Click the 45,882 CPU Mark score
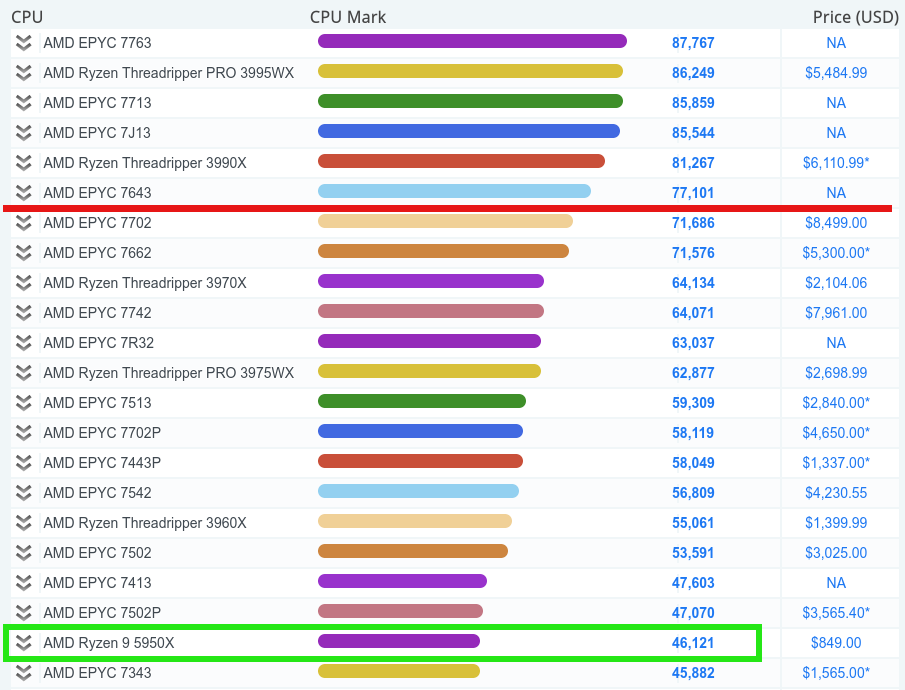Screen dimensions: 905x690 (x=693, y=673)
